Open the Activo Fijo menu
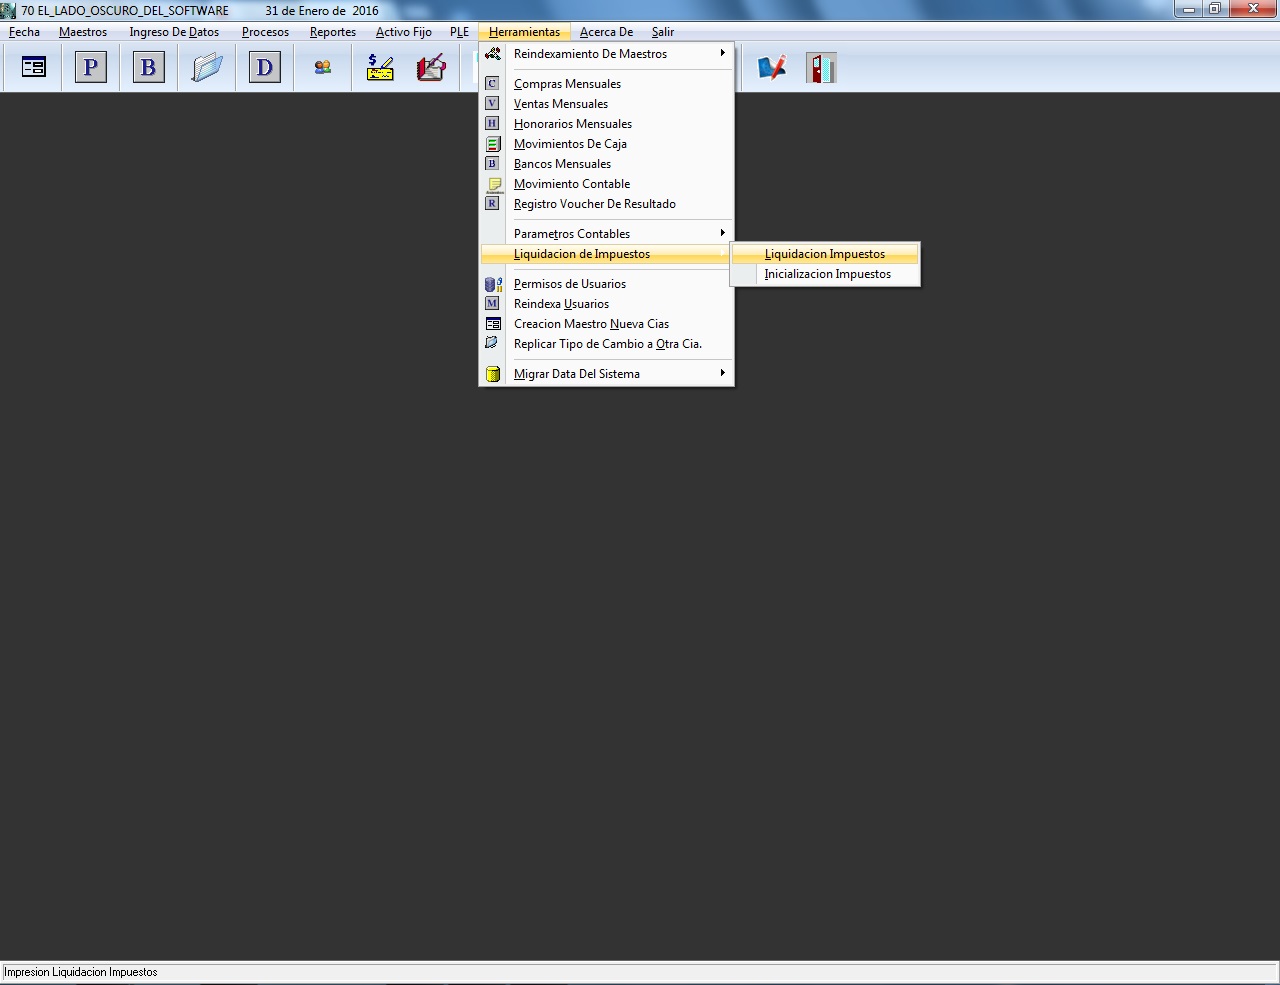 pyautogui.click(x=403, y=32)
